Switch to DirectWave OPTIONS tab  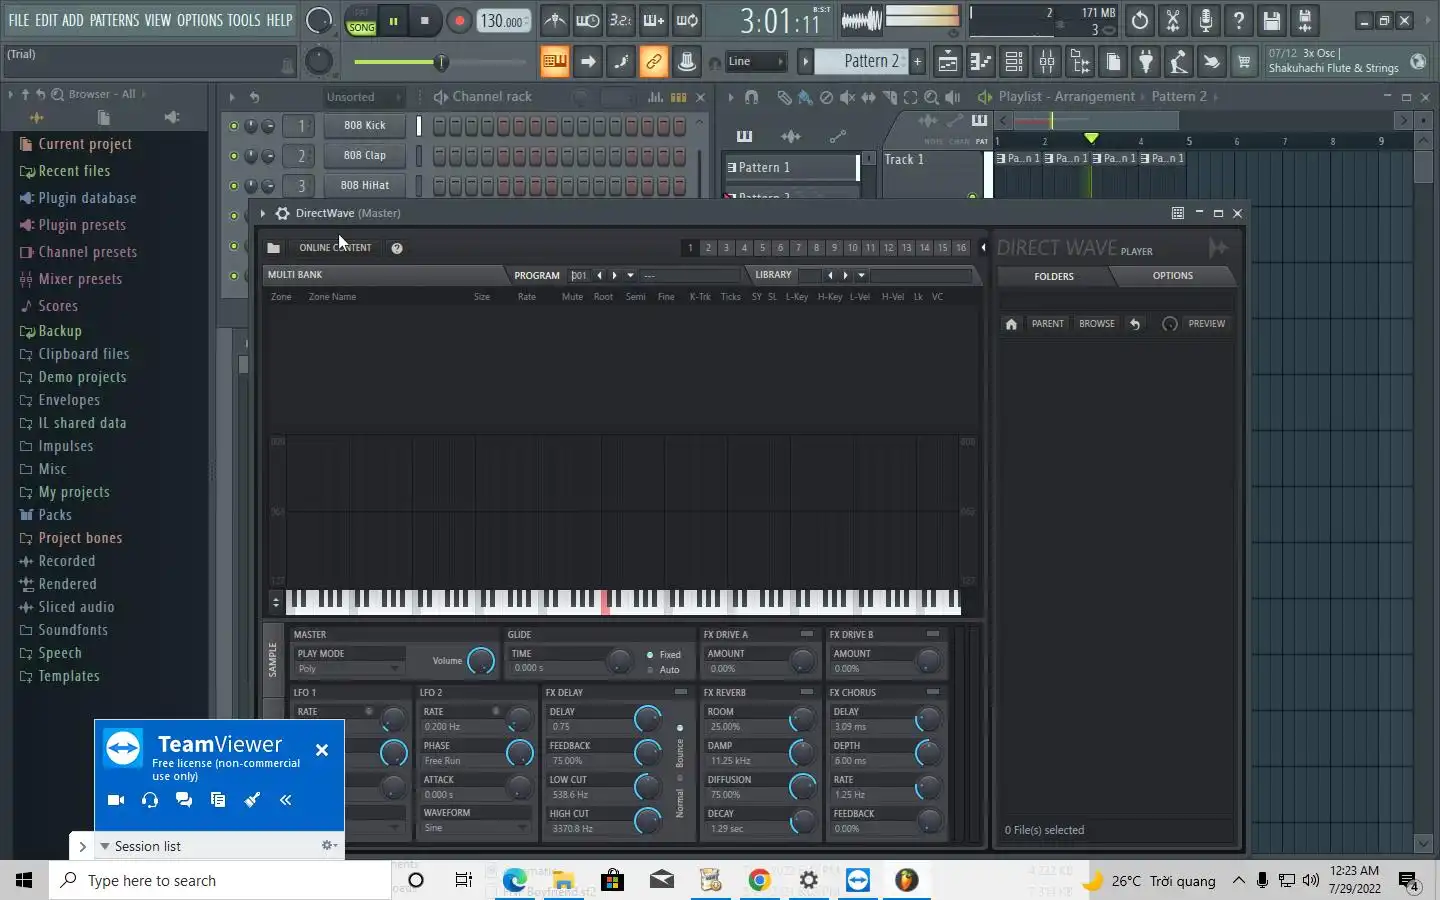point(1172,276)
